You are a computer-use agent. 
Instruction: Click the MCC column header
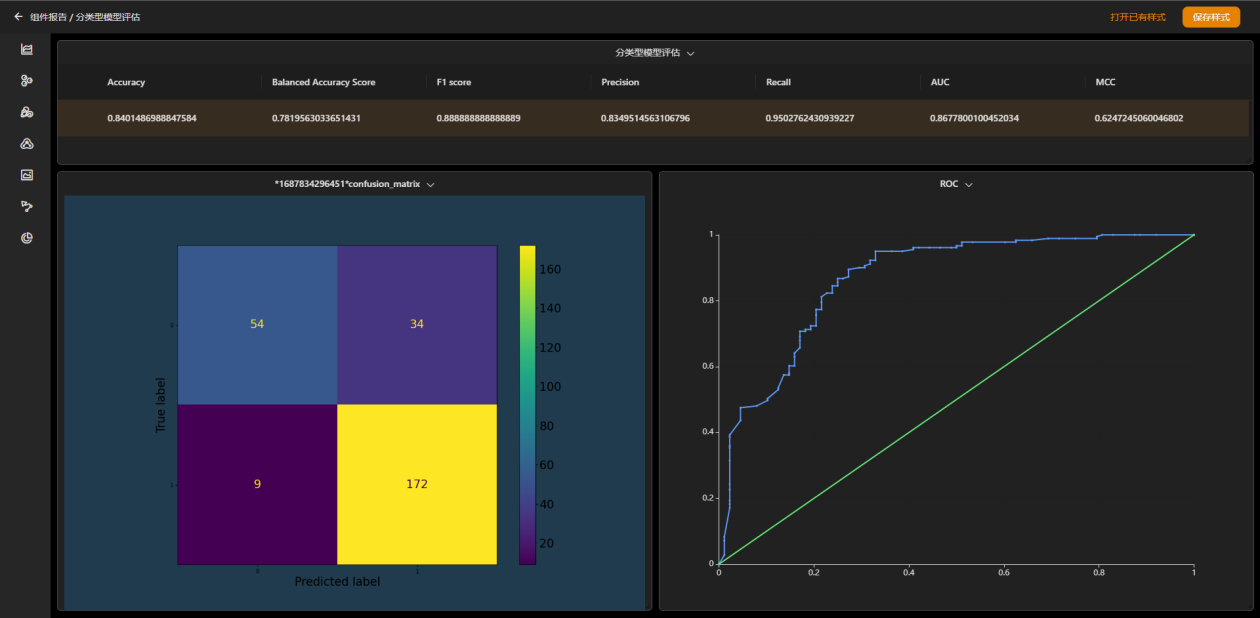tap(1105, 82)
